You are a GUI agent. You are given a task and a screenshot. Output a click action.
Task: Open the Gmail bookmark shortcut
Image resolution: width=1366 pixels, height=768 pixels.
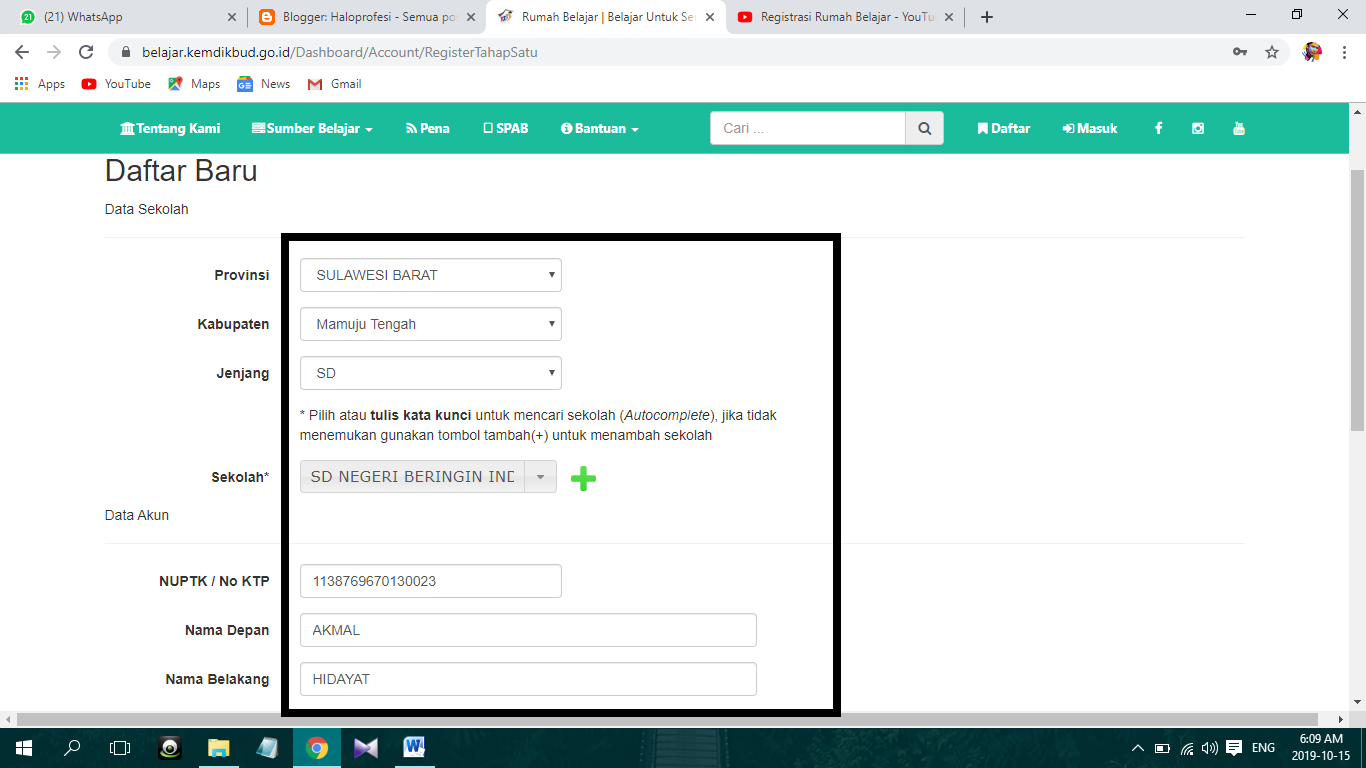point(334,84)
